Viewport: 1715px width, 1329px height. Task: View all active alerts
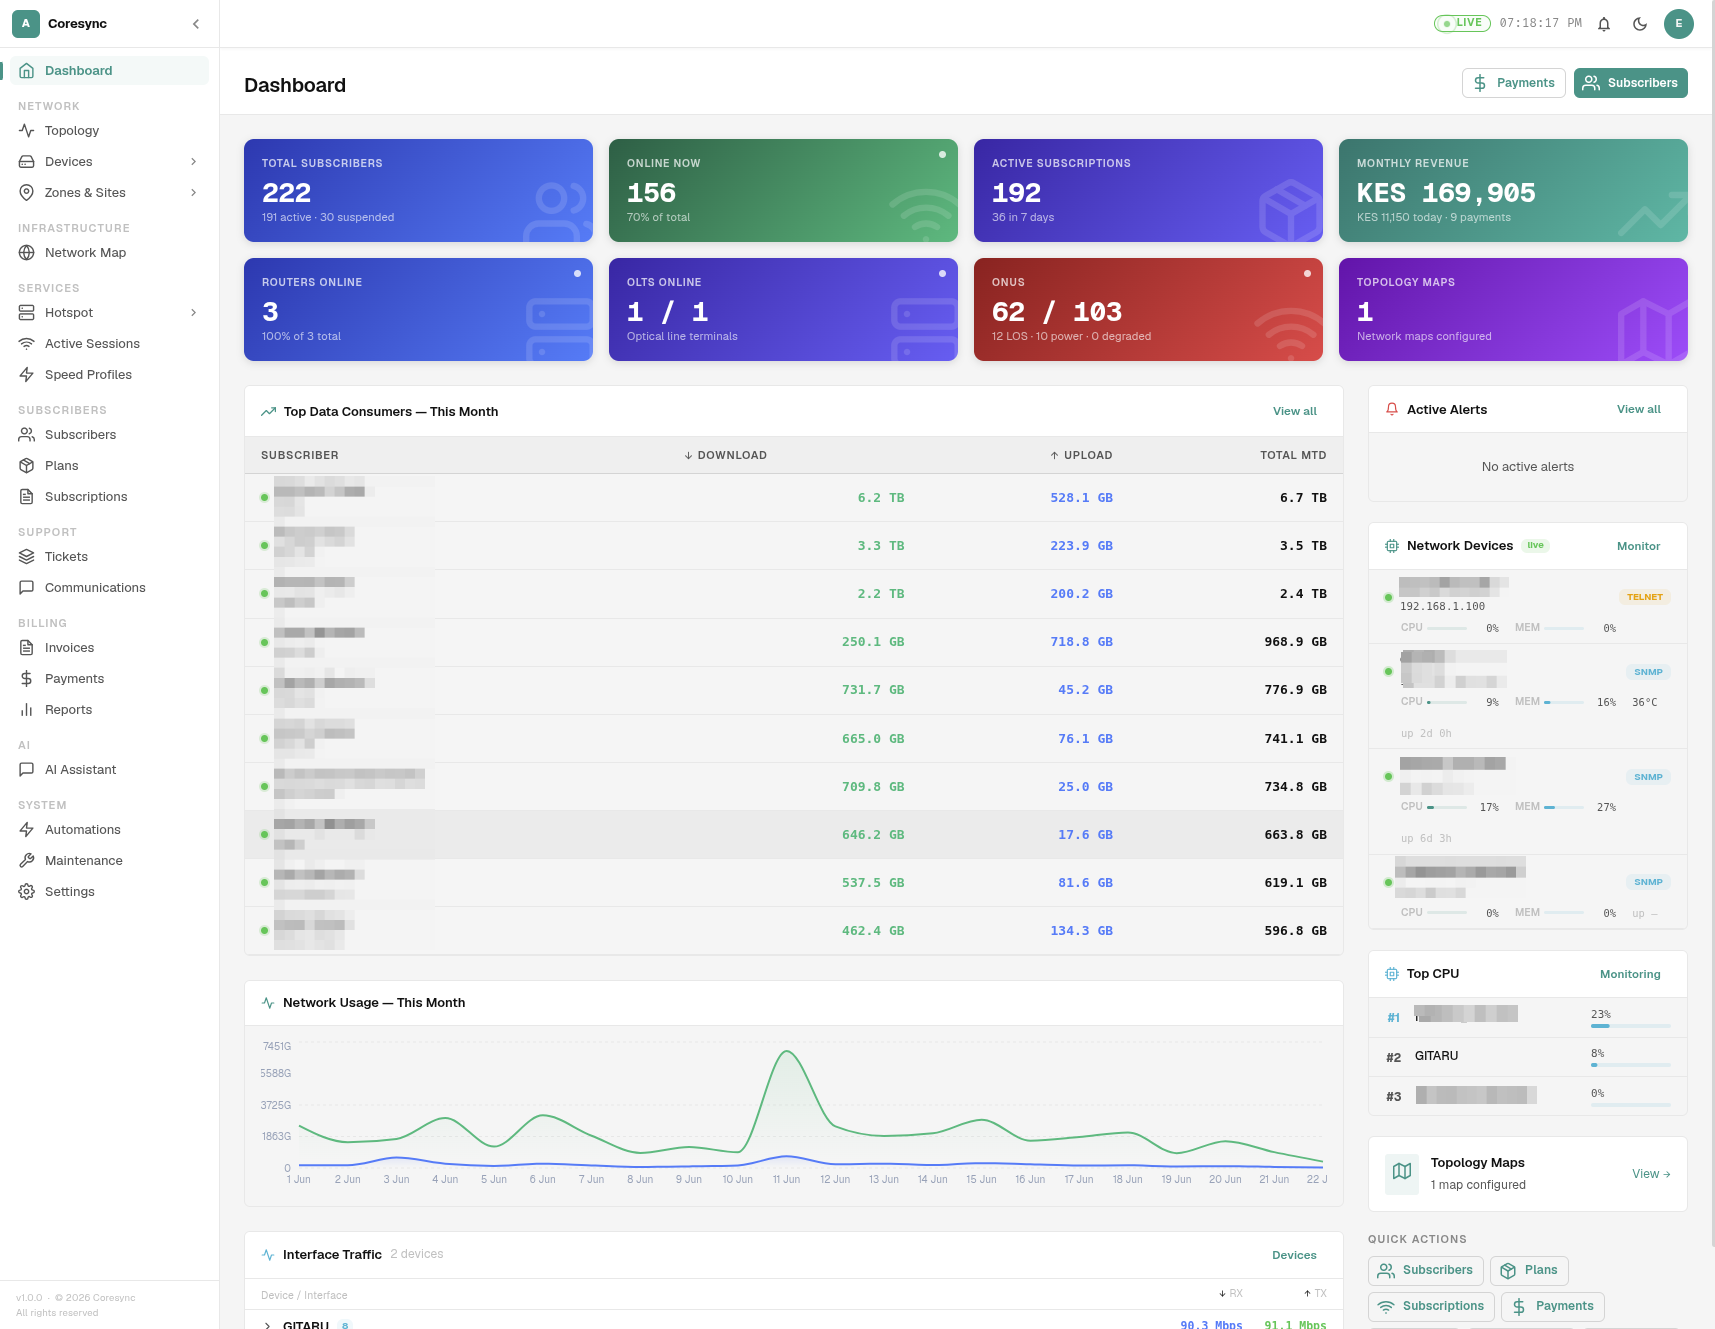[x=1638, y=410]
